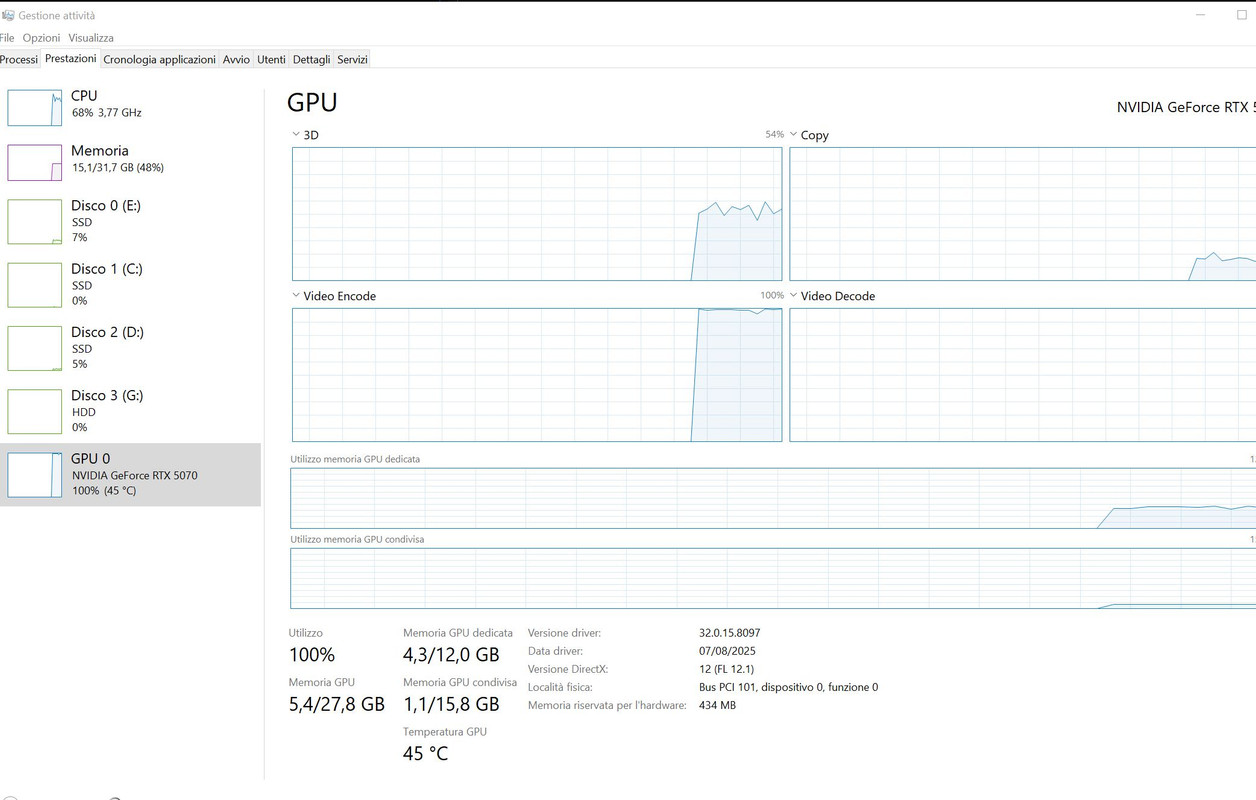
Task: Click the NVIDIA GeForce RTX 5070 sidebar label
Action: [x=135, y=476]
